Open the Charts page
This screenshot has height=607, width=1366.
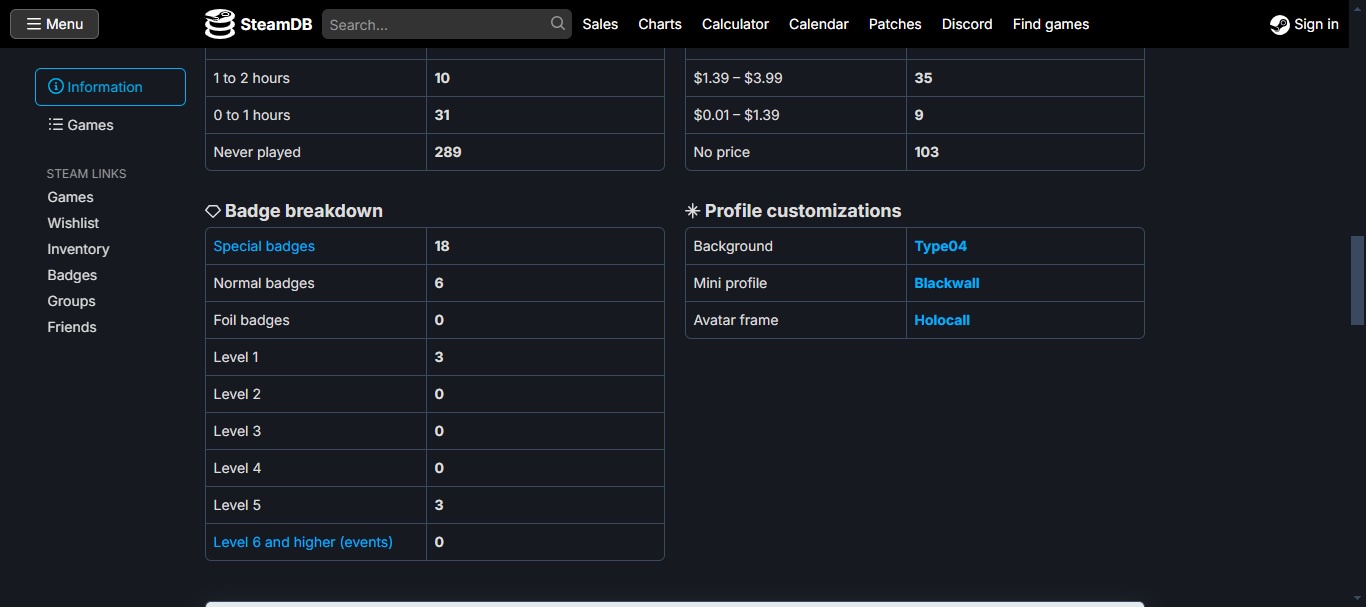click(659, 24)
